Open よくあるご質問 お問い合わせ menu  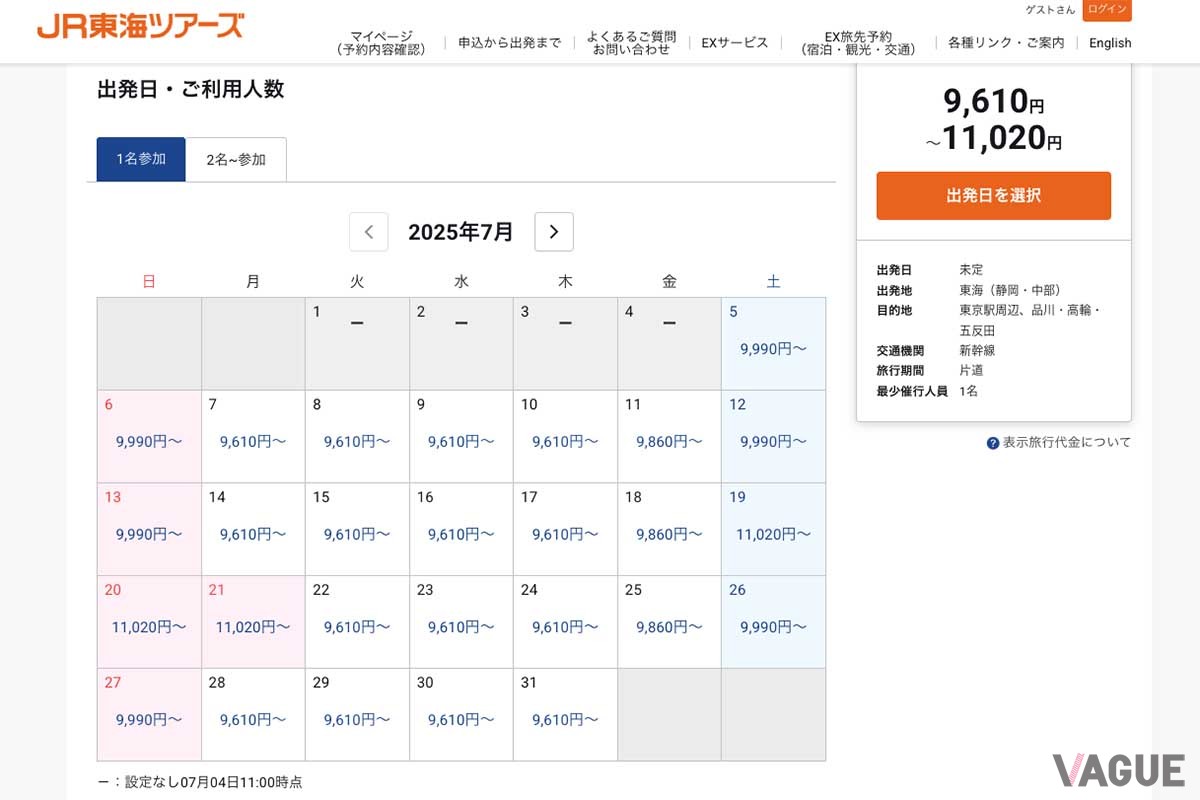pyautogui.click(x=631, y=42)
